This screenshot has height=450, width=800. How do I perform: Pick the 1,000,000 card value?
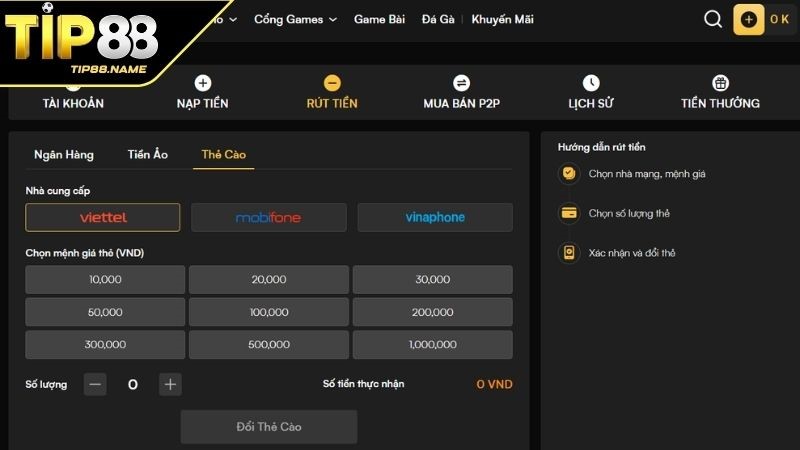tap(433, 344)
